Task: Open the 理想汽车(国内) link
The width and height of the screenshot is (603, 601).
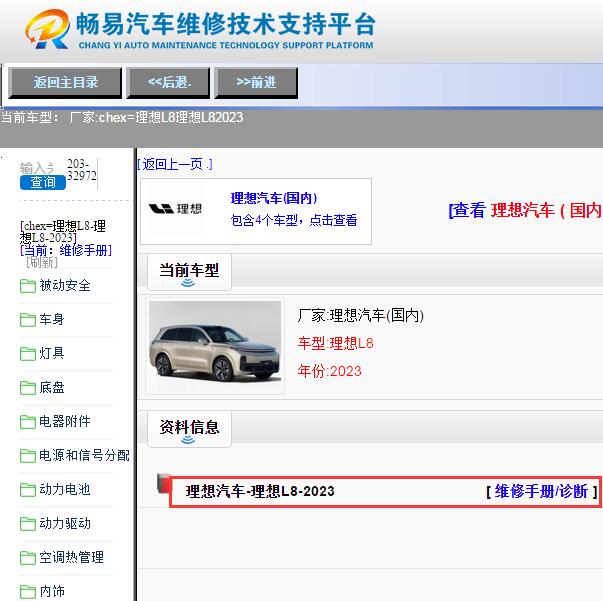Action: point(274,198)
